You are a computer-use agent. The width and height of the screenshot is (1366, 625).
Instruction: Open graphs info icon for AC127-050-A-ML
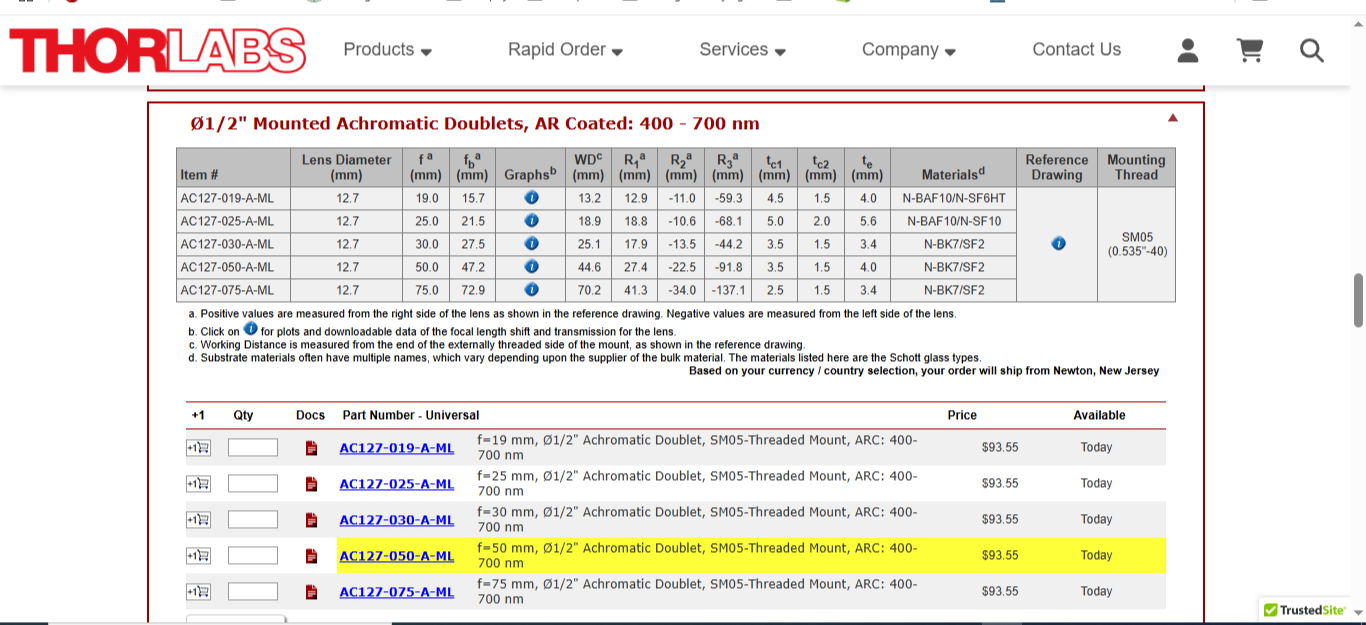532,267
